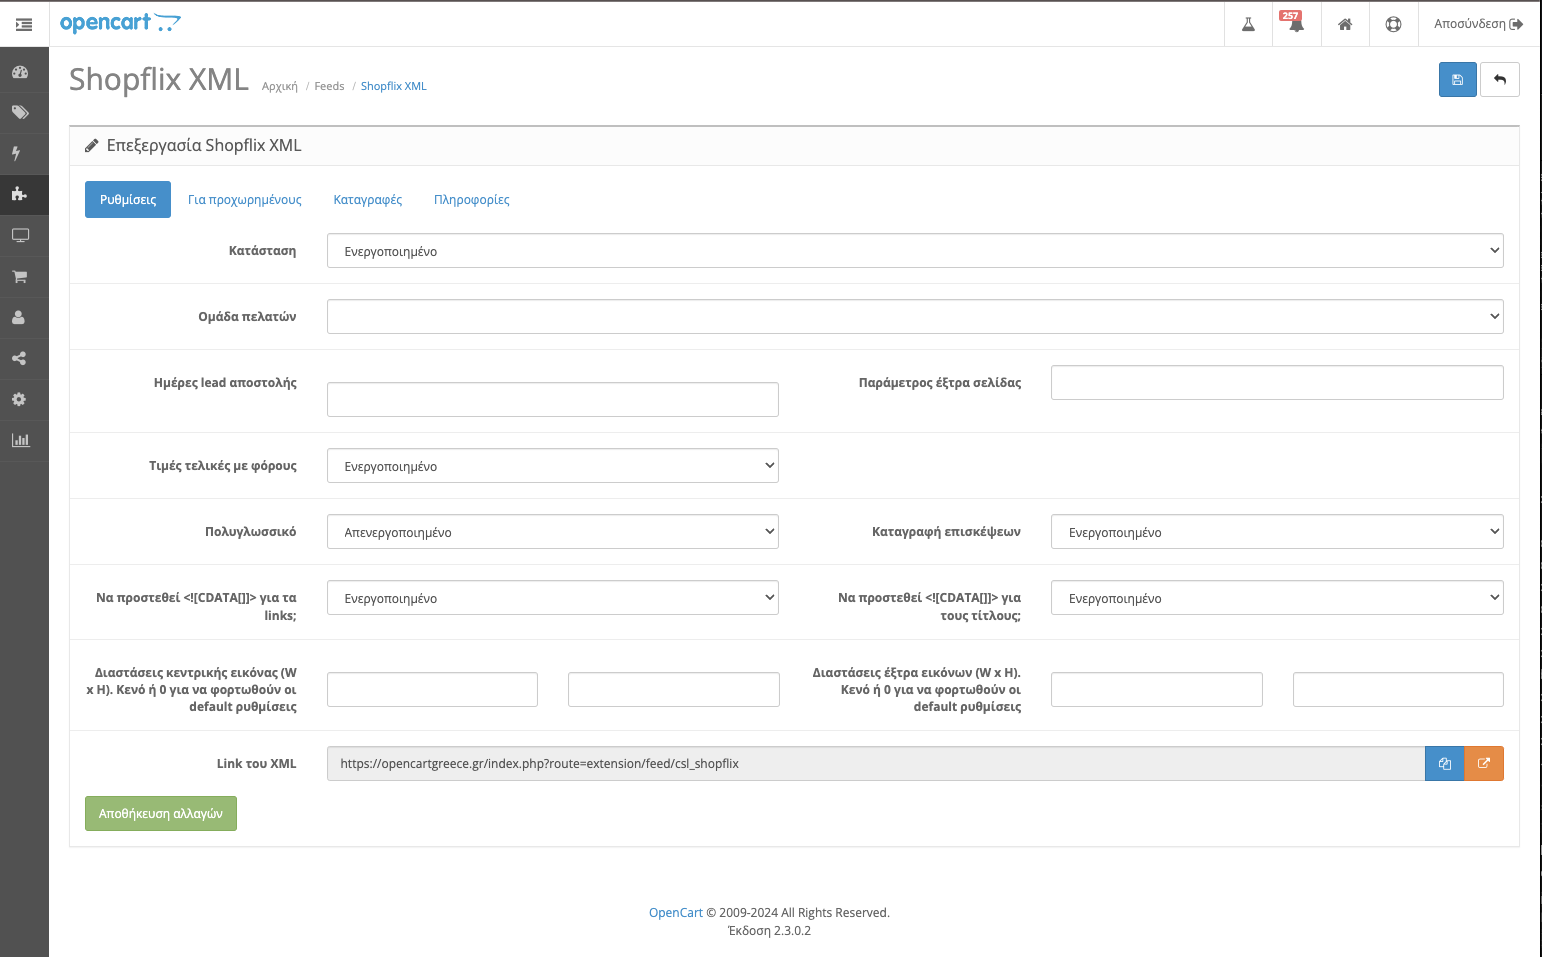Click the Αποσύνδεση logout link

pyautogui.click(x=1478, y=24)
